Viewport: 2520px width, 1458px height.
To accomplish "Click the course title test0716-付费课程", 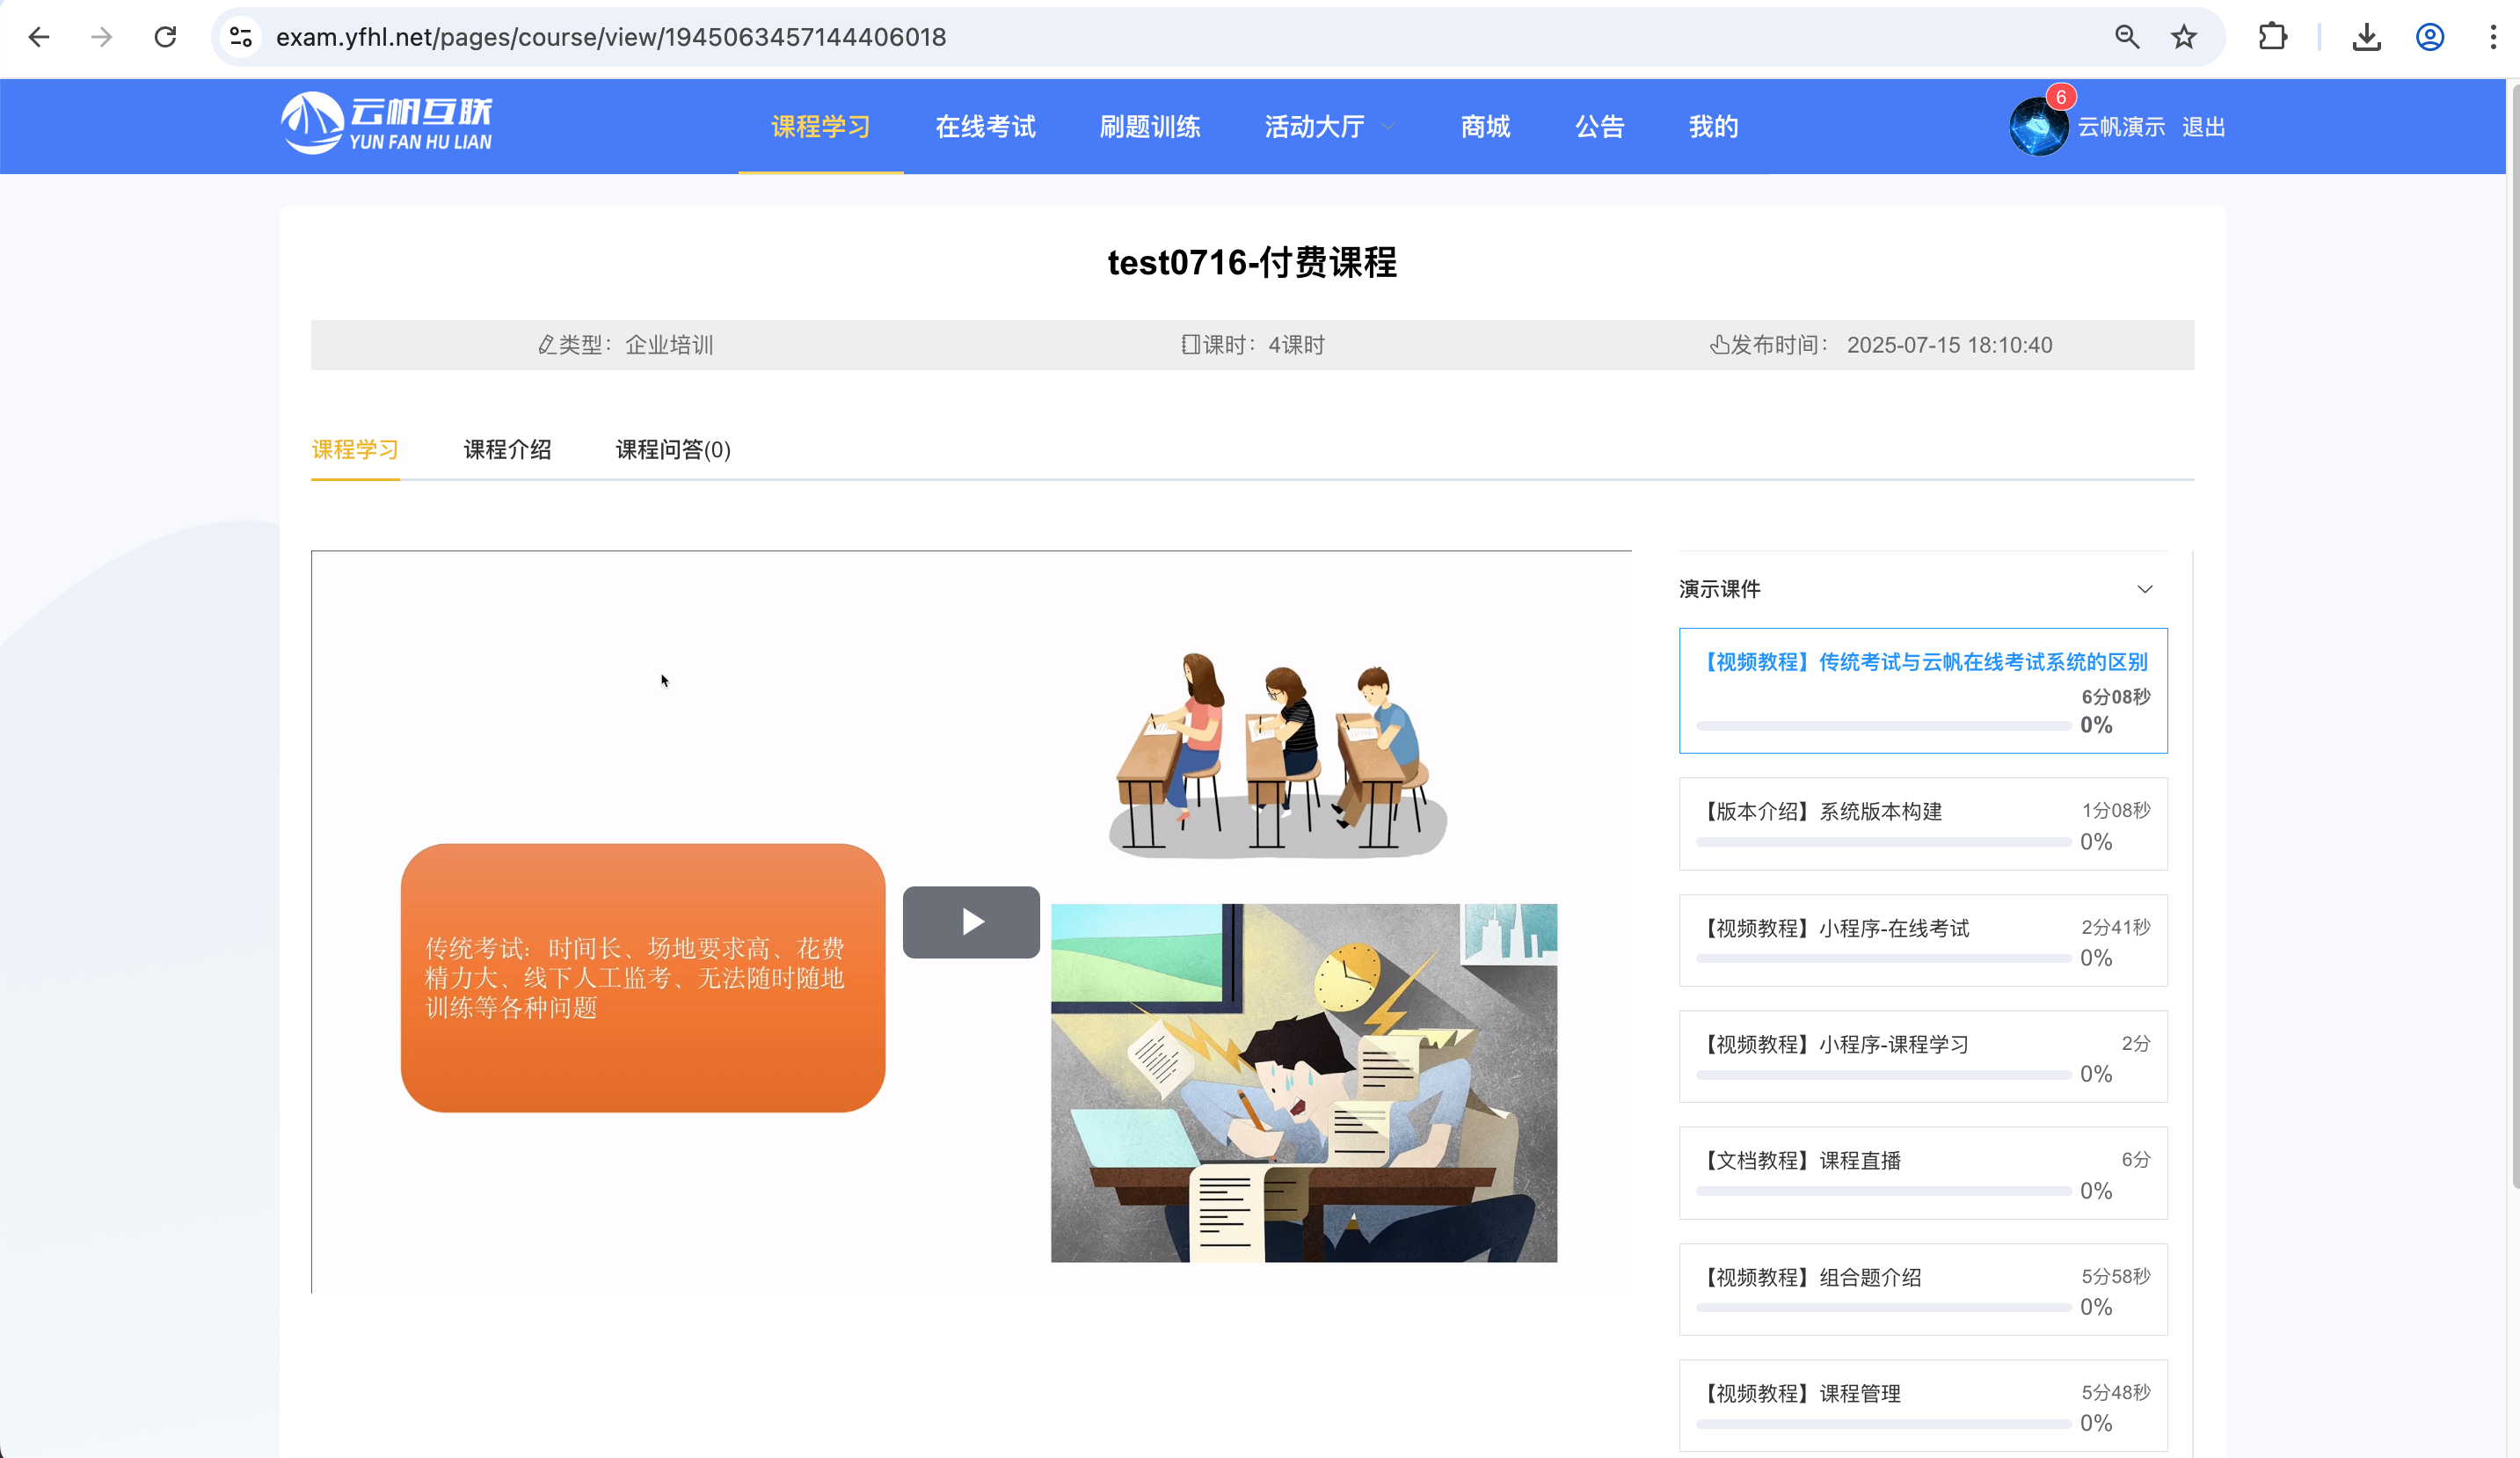I will point(1252,262).
